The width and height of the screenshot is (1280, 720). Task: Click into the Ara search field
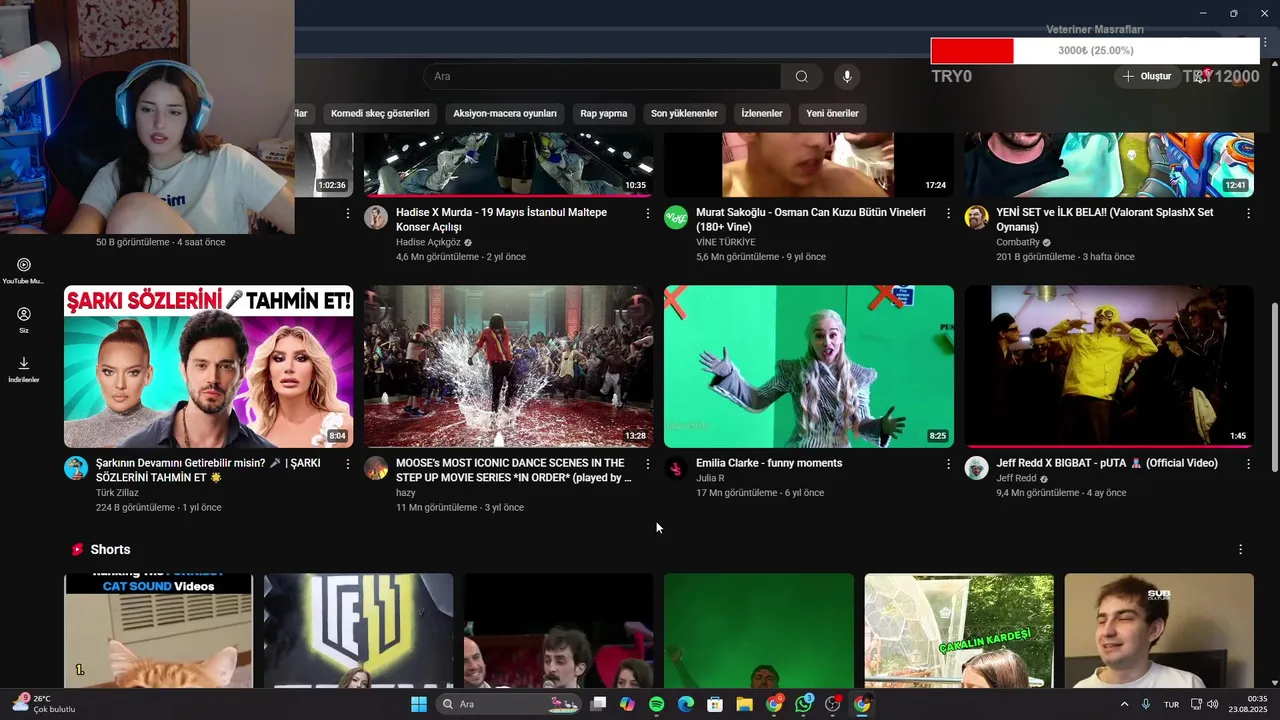[x=602, y=76]
